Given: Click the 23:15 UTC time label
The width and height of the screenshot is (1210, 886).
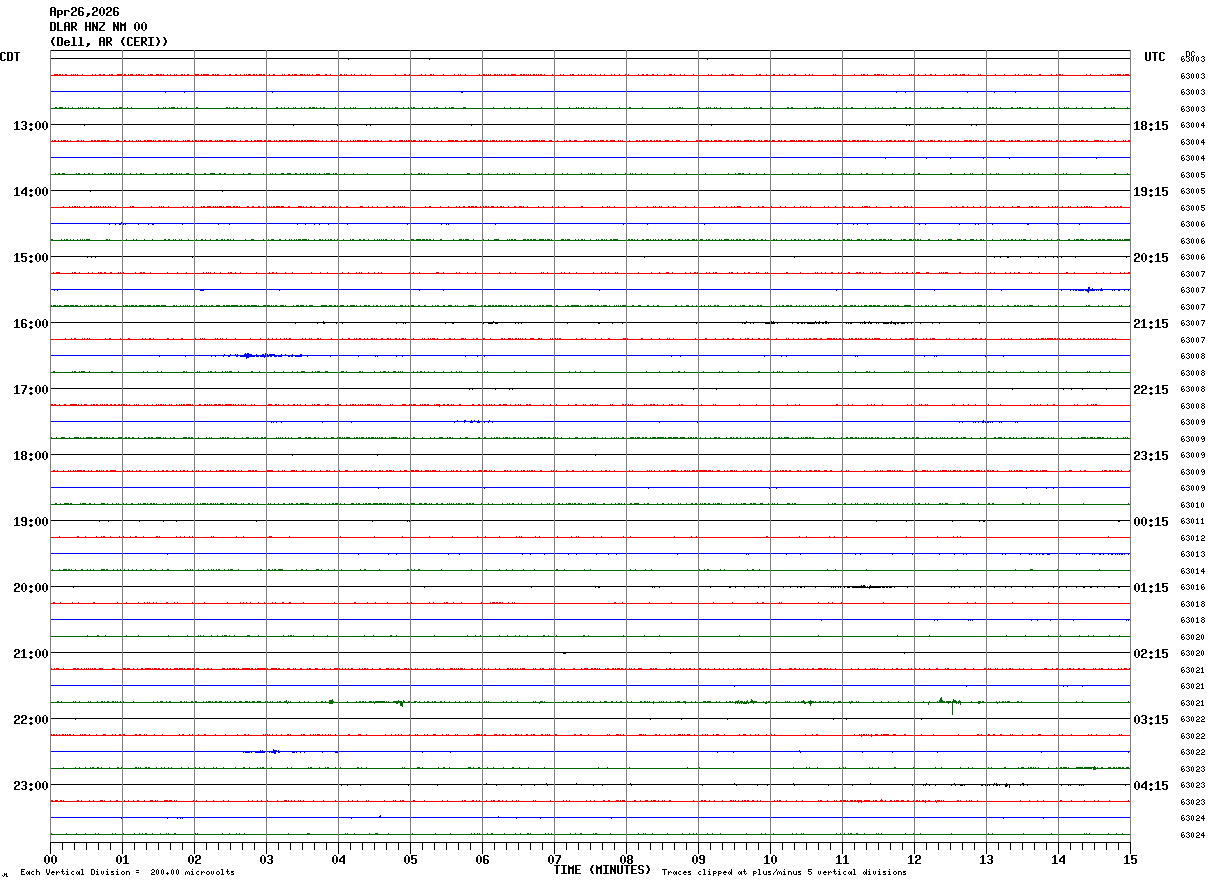Looking at the screenshot, I should point(1151,456).
